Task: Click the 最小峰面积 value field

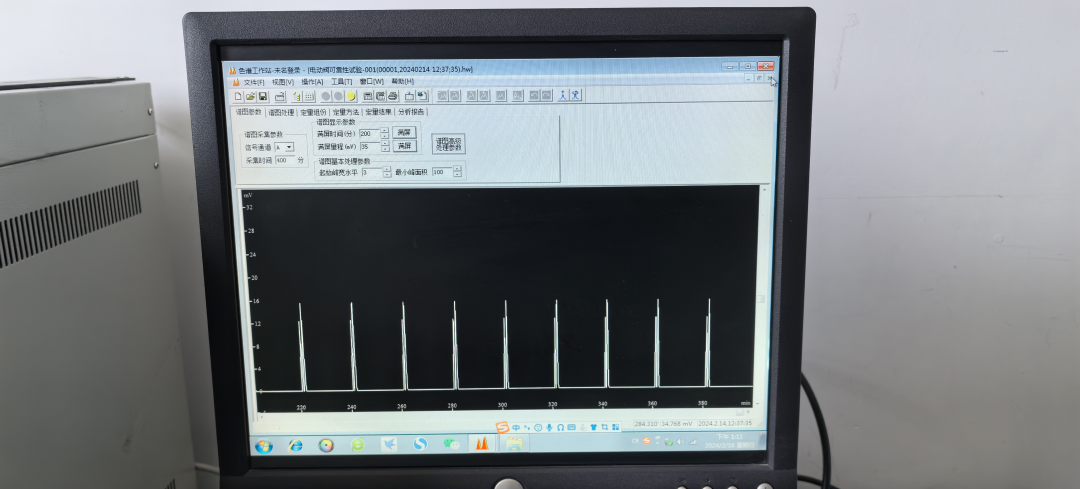Action: coord(442,172)
